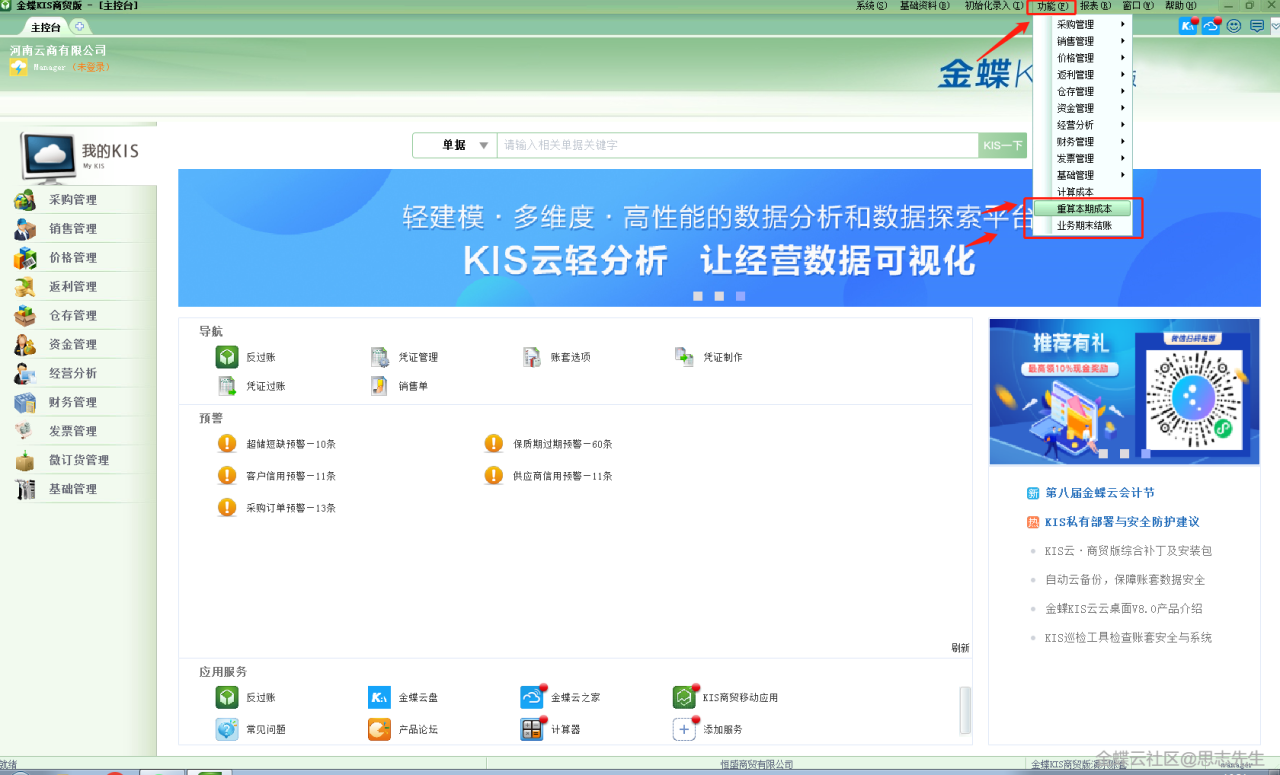Launch the 计算器 icon
Viewport: 1280px width, 775px height.
532,730
